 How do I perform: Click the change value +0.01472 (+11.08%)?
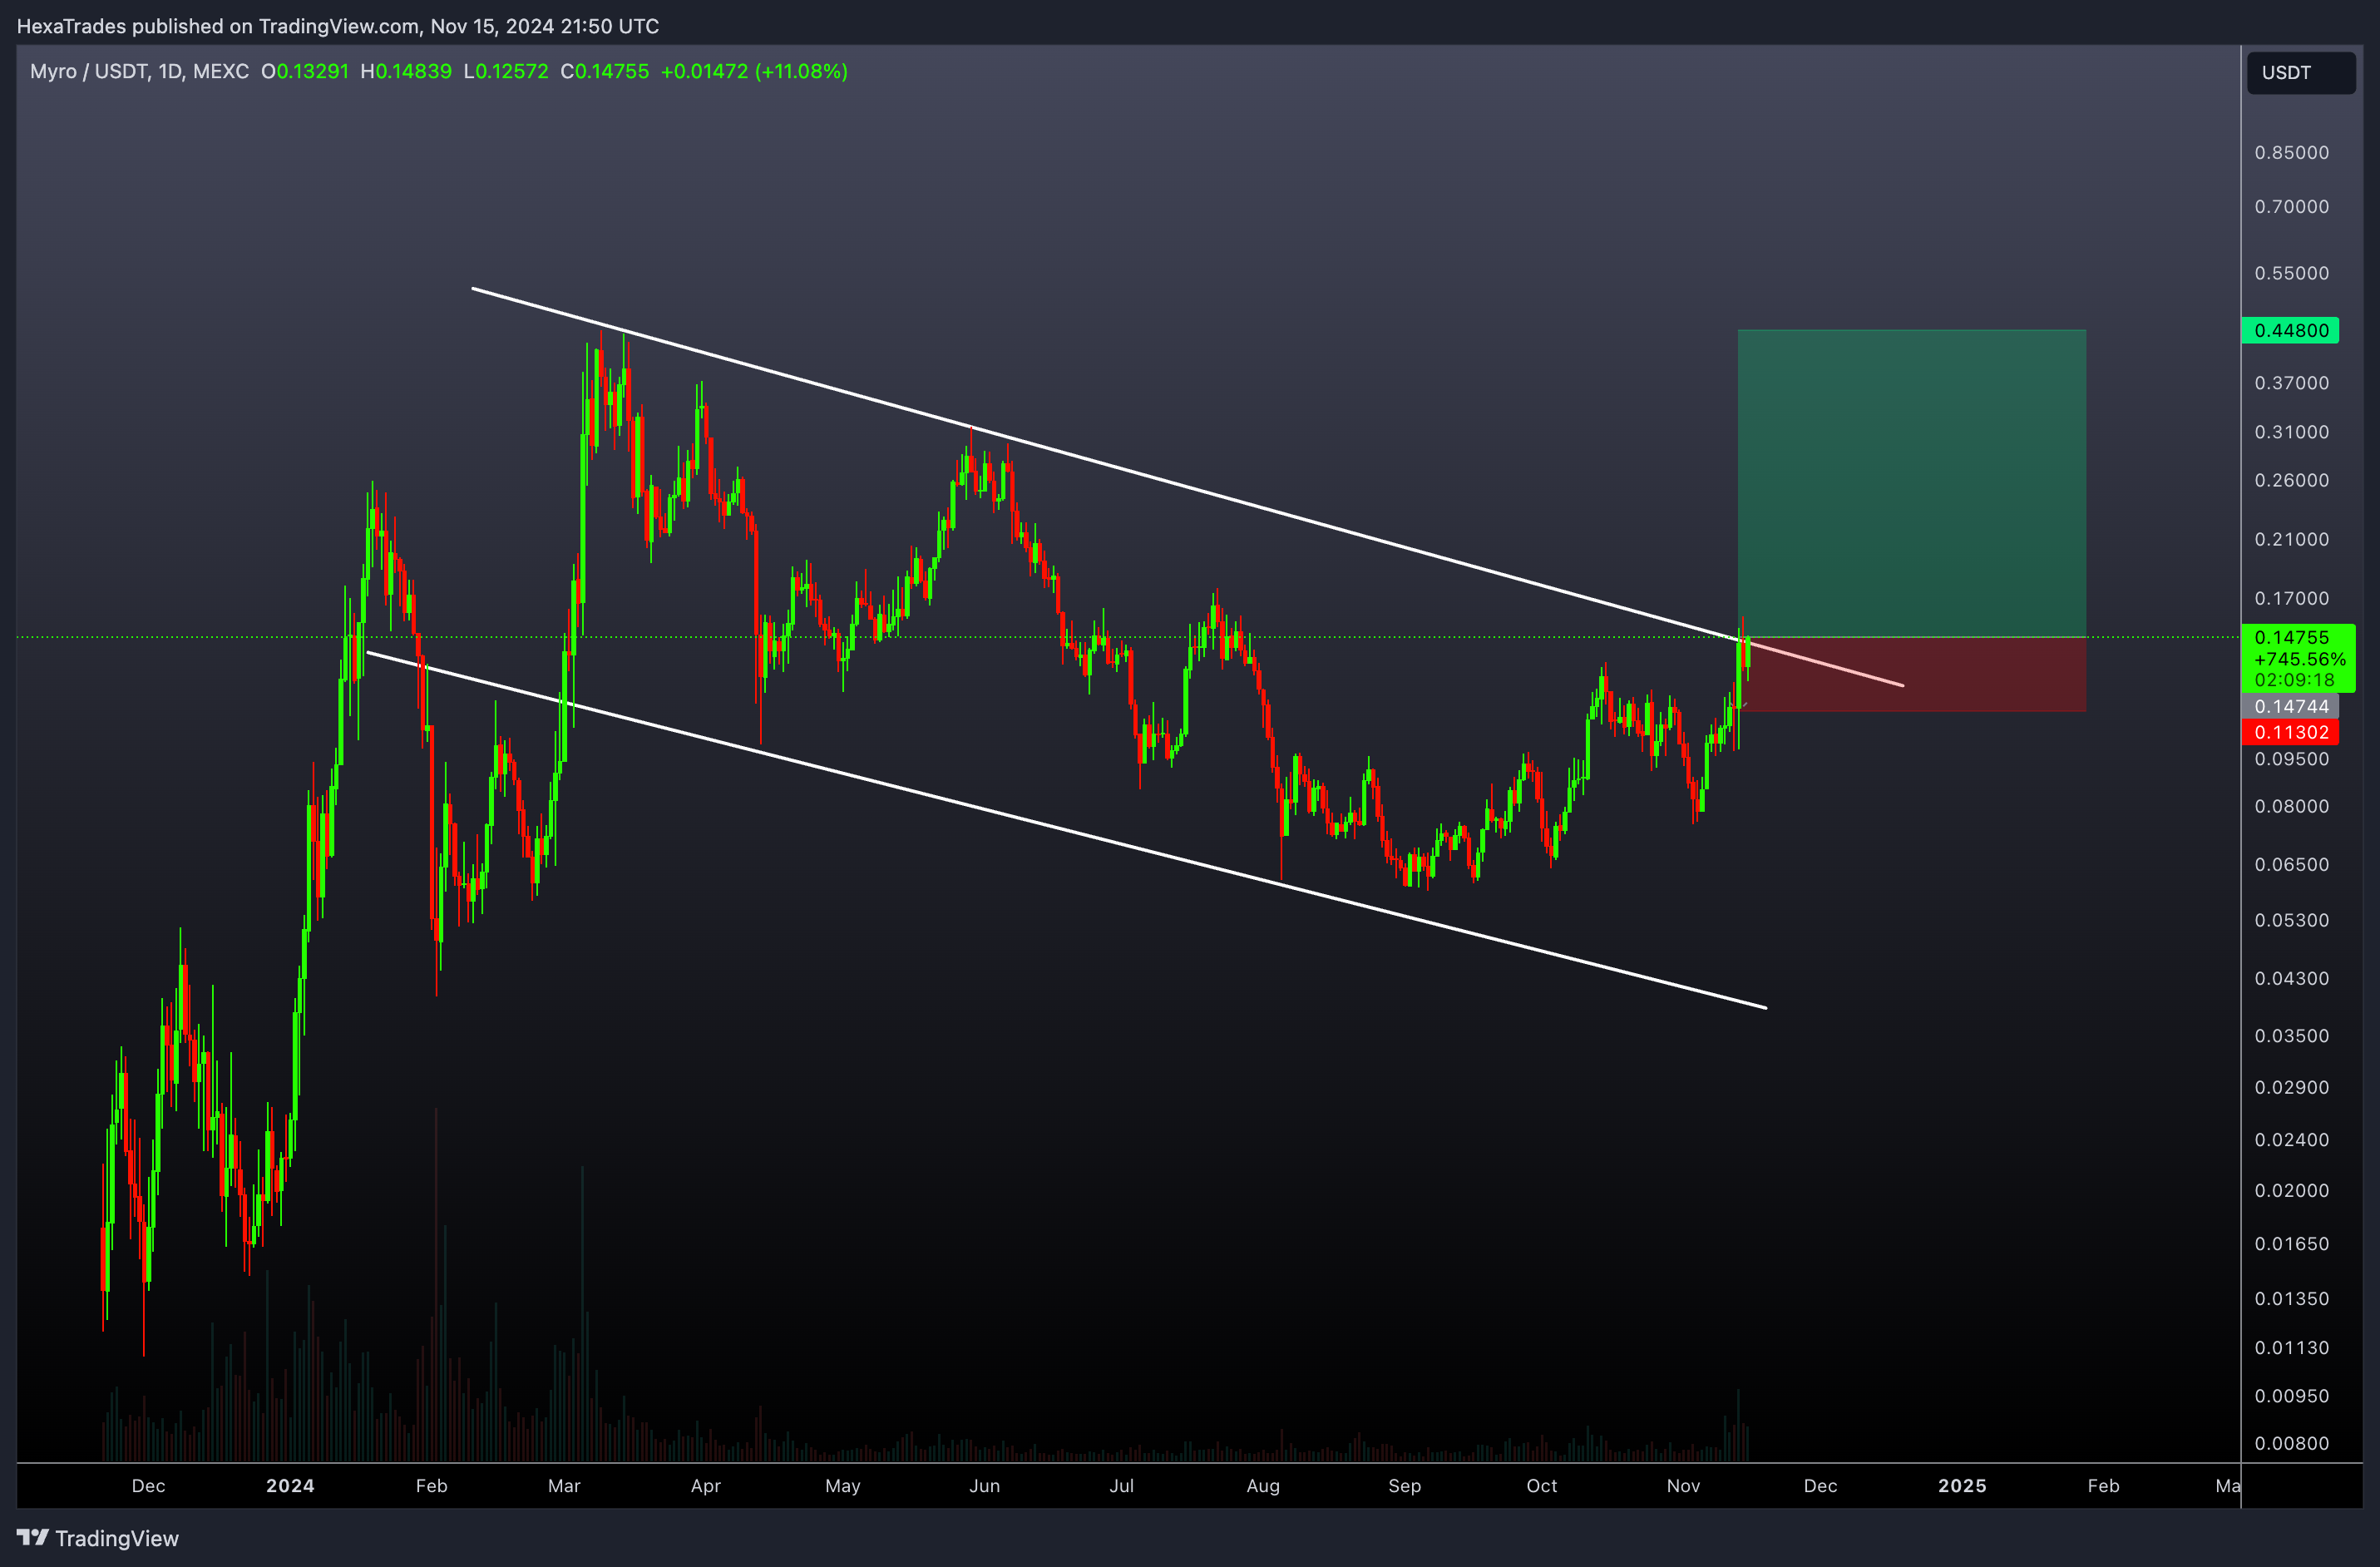[754, 71]
